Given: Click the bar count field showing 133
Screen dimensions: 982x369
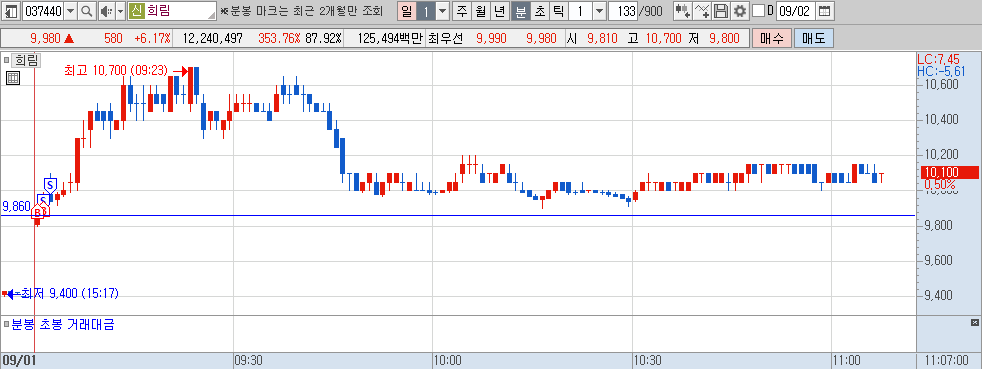Looking at the screenshot, I should 623,11.
